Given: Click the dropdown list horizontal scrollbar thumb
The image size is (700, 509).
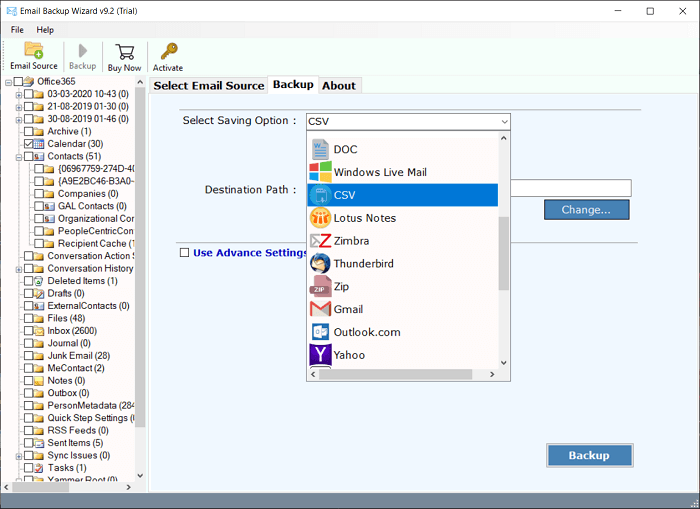Looking at the screenshot, I should click(396, 374).
